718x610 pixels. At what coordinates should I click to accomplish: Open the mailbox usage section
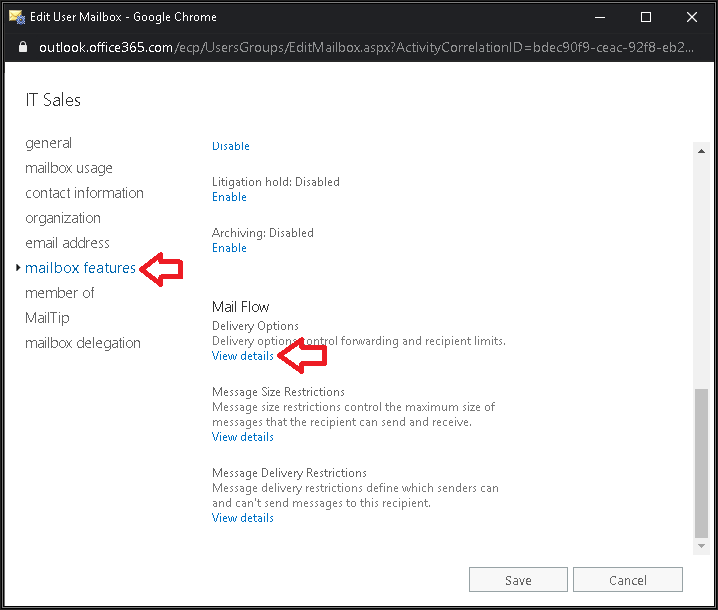pyautogui.click(x=69, y=168)
